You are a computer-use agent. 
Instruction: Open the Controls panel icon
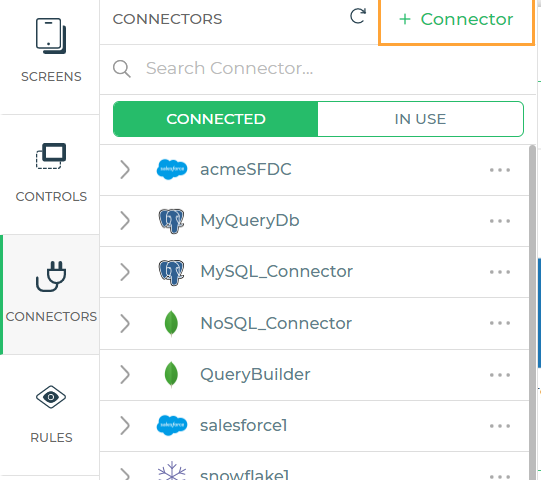tap(51, 156)
